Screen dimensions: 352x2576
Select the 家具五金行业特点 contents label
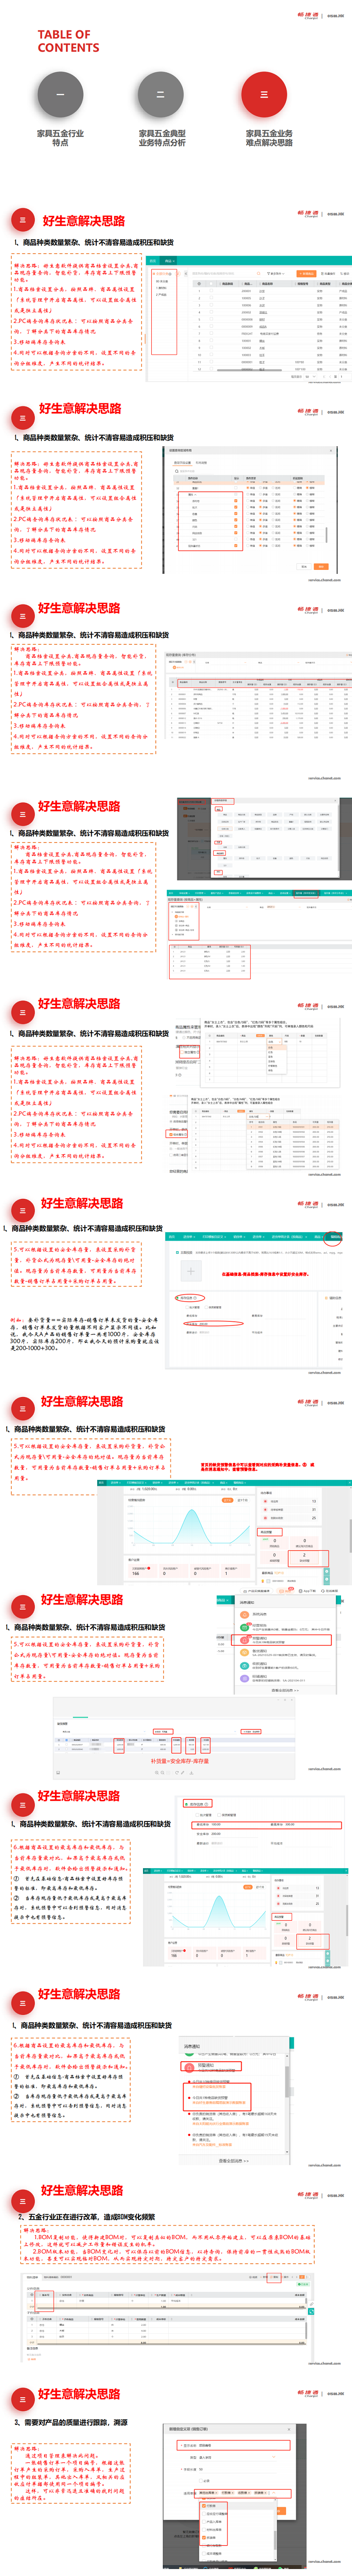point(60,137)
